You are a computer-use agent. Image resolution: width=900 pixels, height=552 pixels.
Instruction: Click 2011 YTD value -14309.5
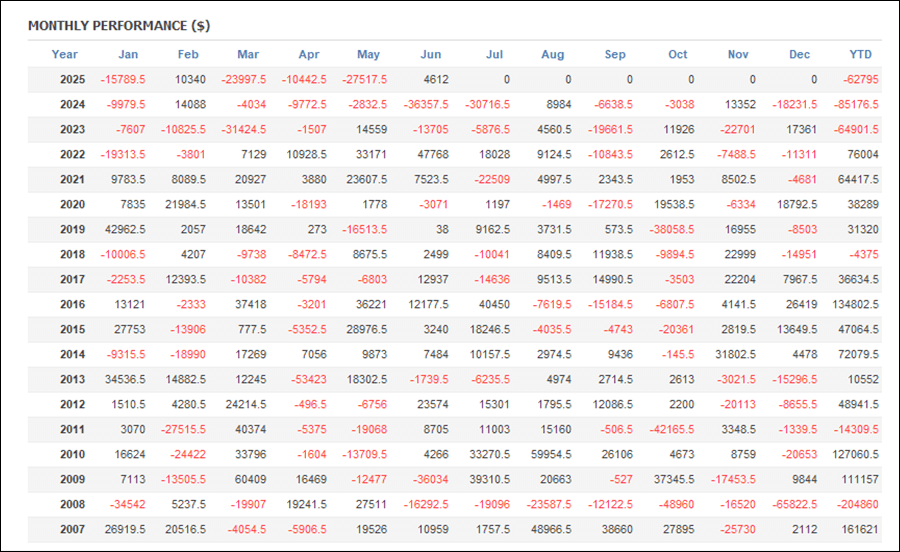pyautogui.click(x=856, y=429)
